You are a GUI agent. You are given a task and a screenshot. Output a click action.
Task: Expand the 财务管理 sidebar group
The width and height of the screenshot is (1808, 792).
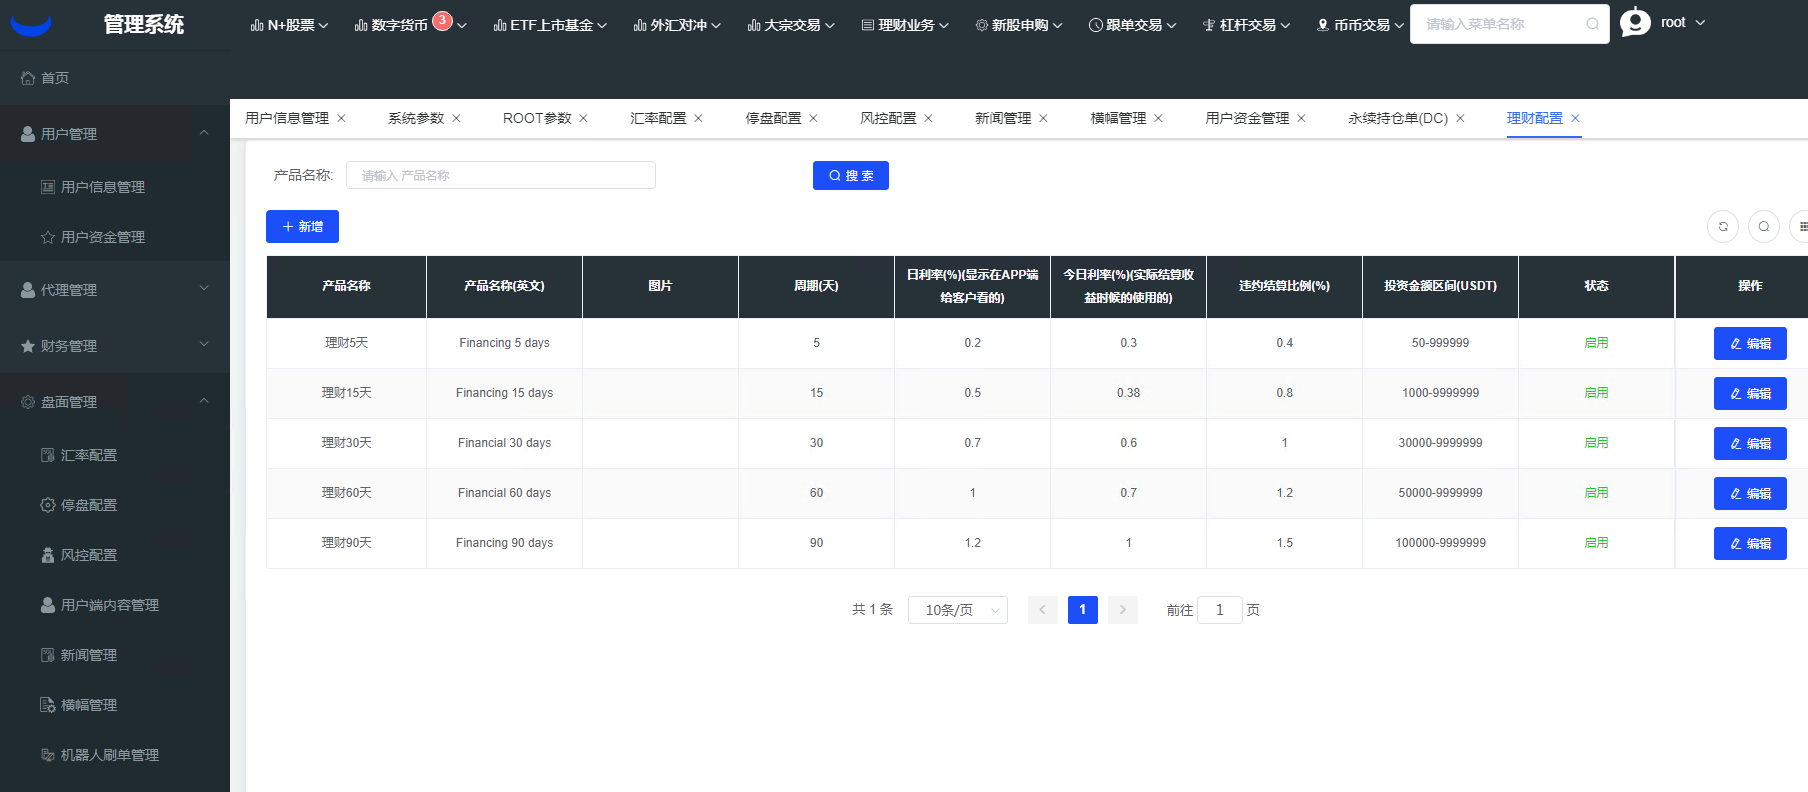pyautogui.click(x=114, y=346)
